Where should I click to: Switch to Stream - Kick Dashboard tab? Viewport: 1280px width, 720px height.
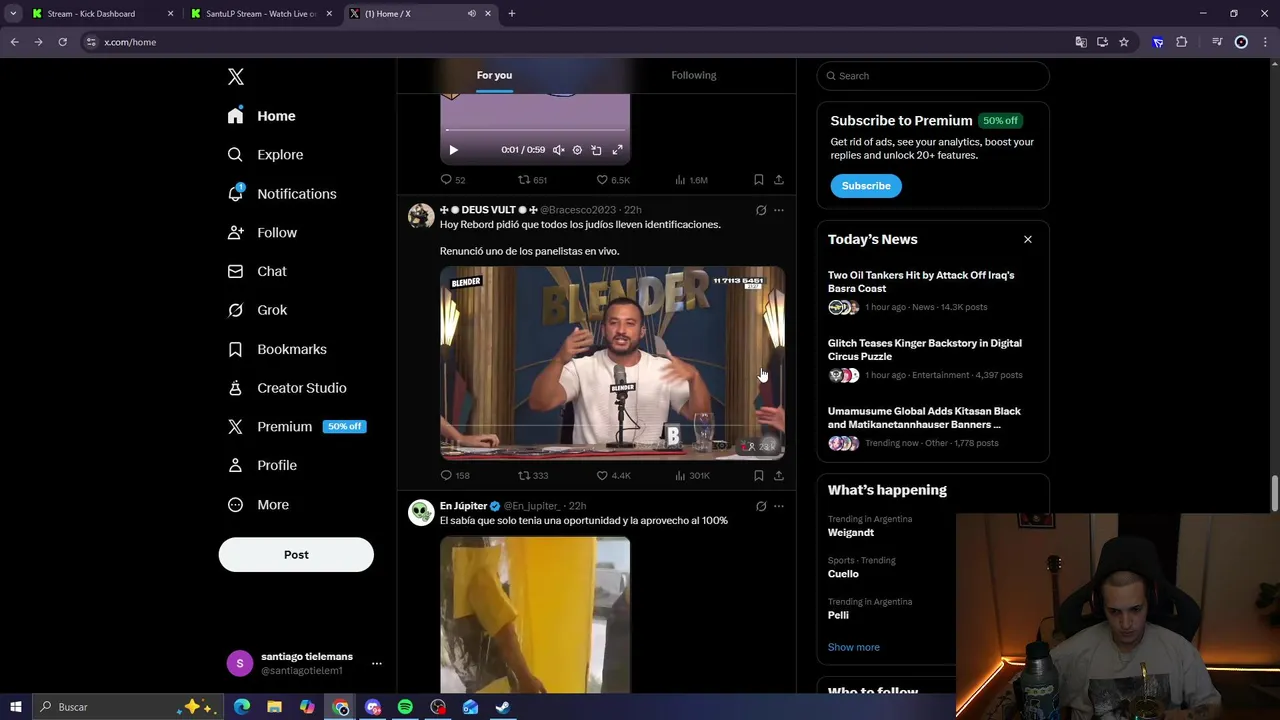102,14
